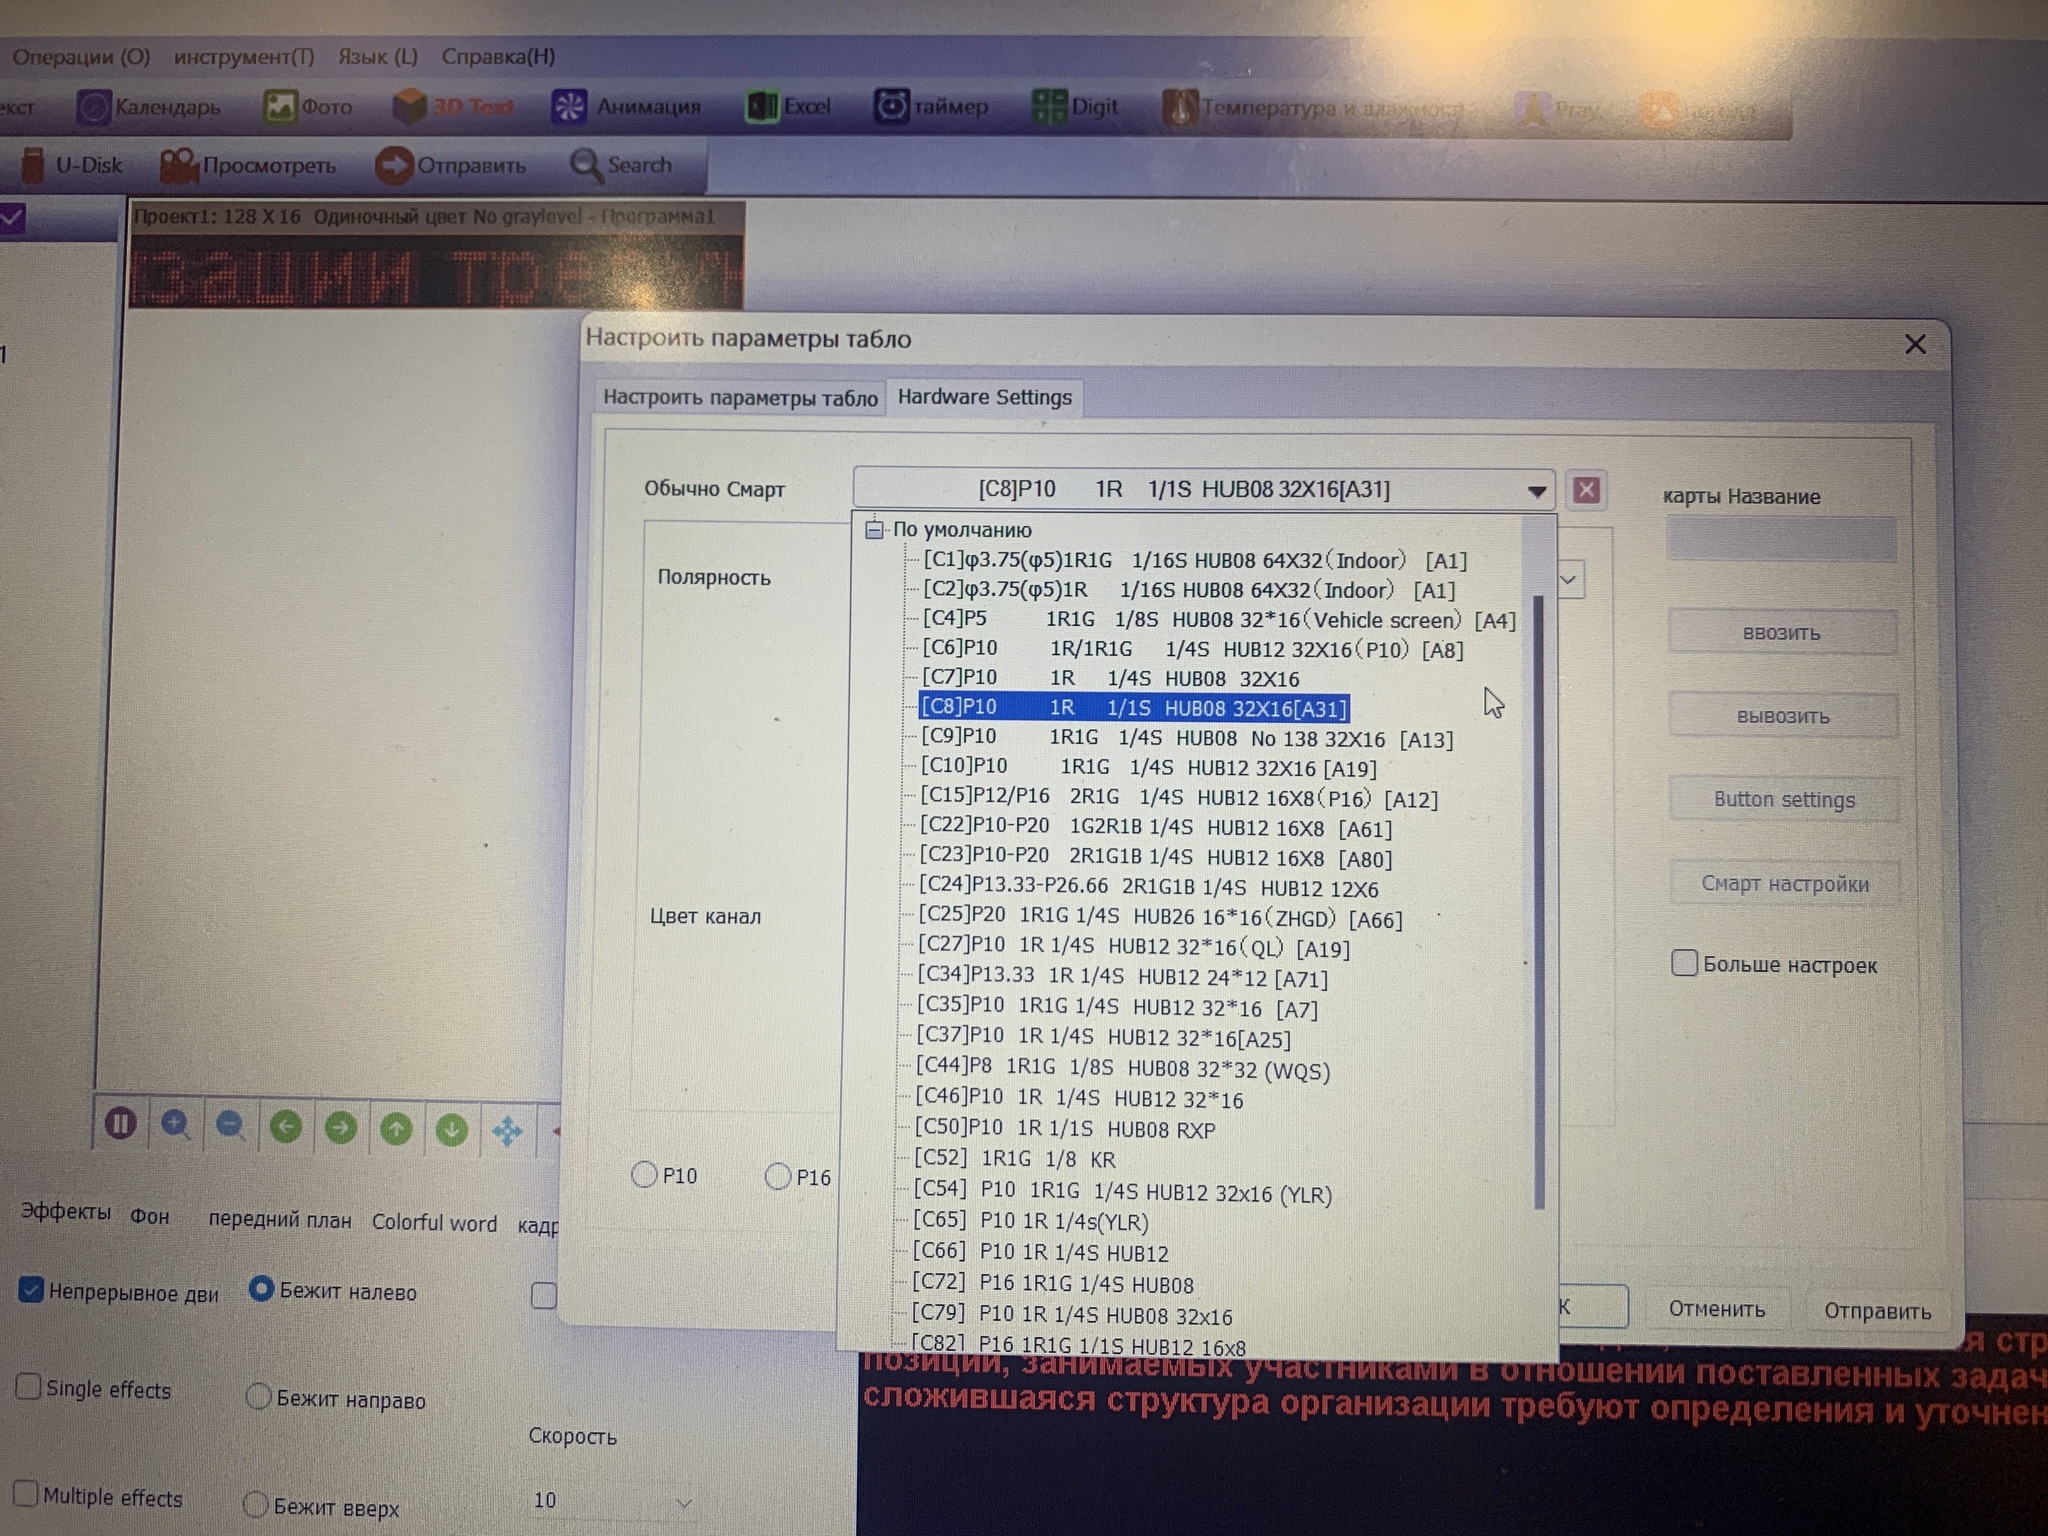Expand the Обычно Смарт dropdown arrow
Image resolution: width=2048 pixels, height=1536 pixels.
(1536, 490)
